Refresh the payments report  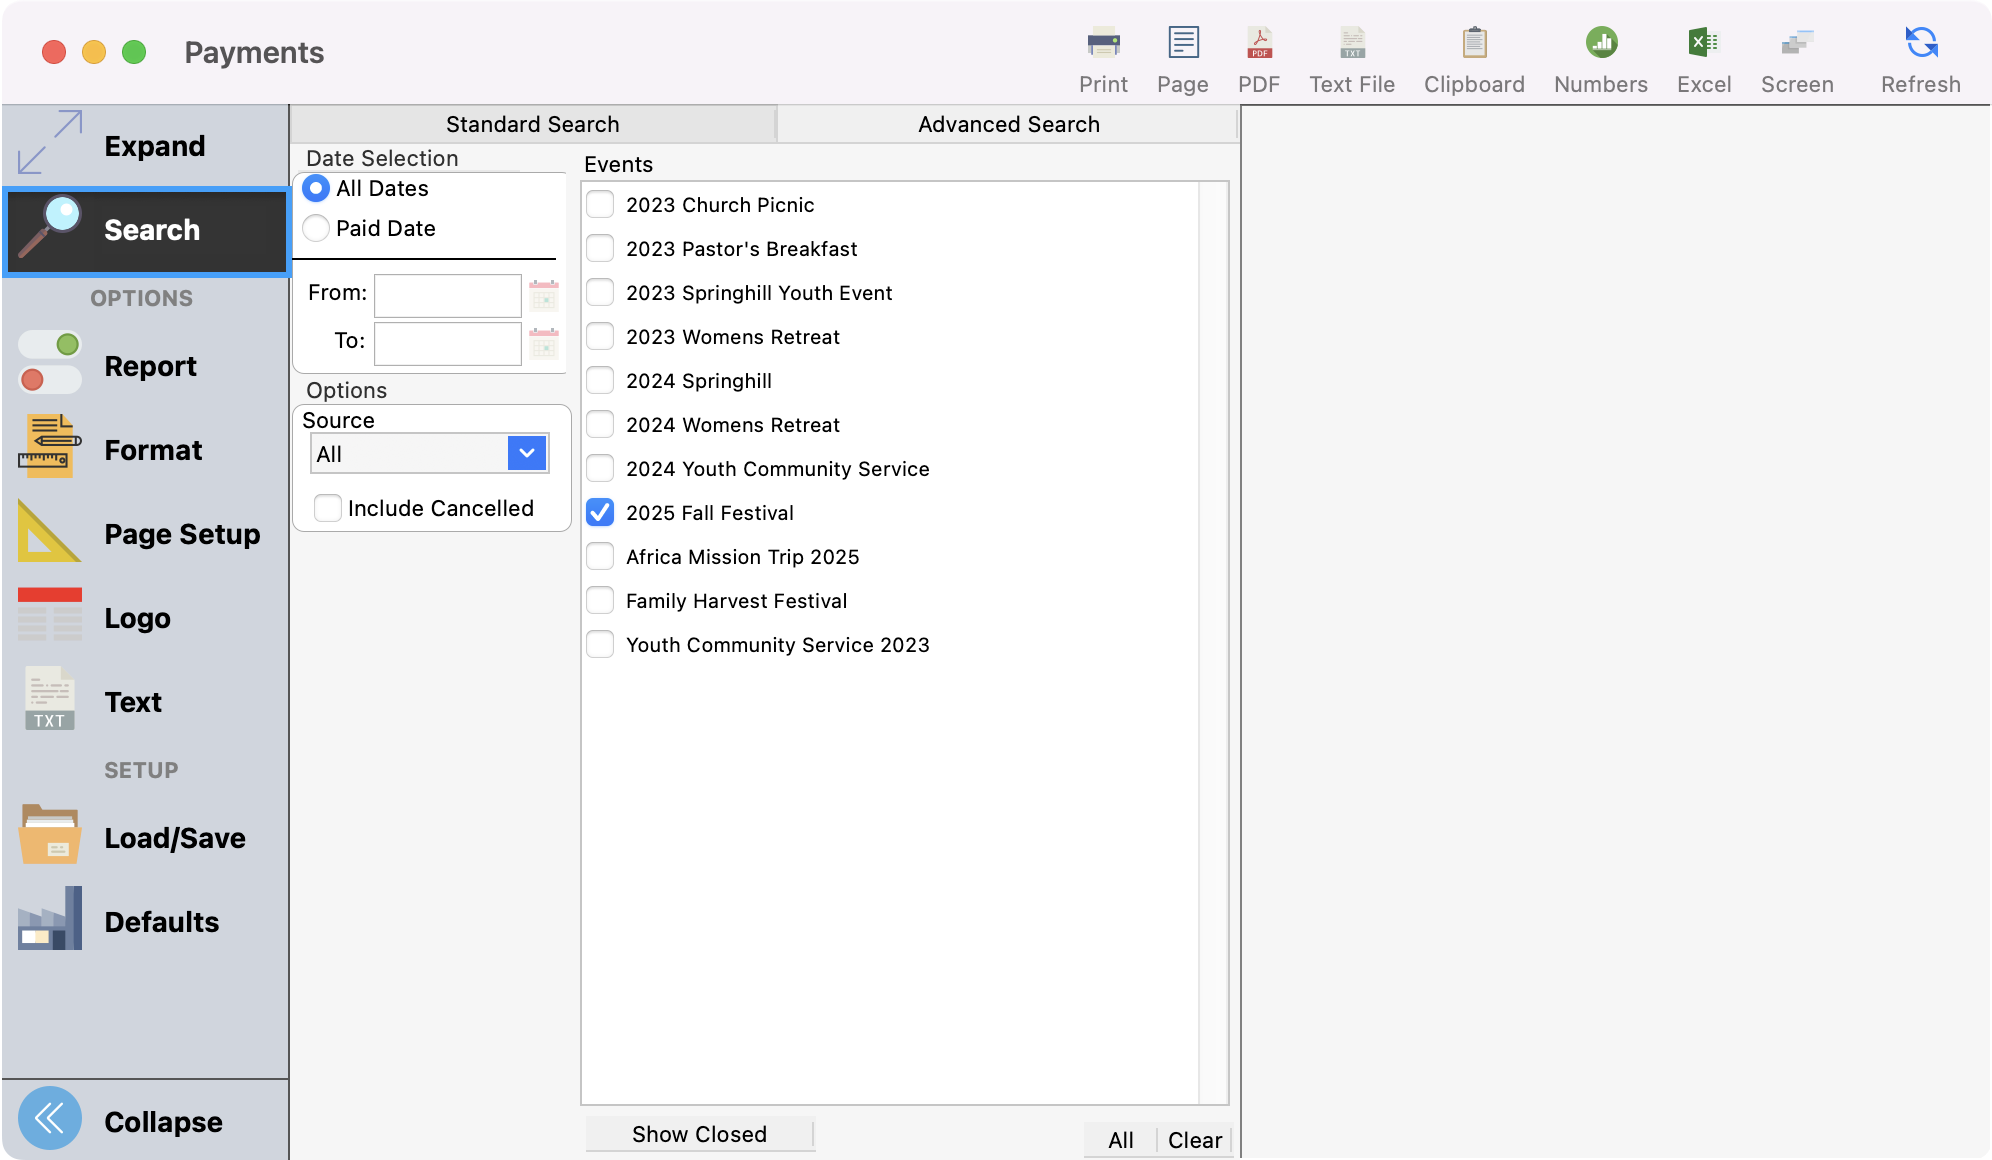(x=1918, y=55)
